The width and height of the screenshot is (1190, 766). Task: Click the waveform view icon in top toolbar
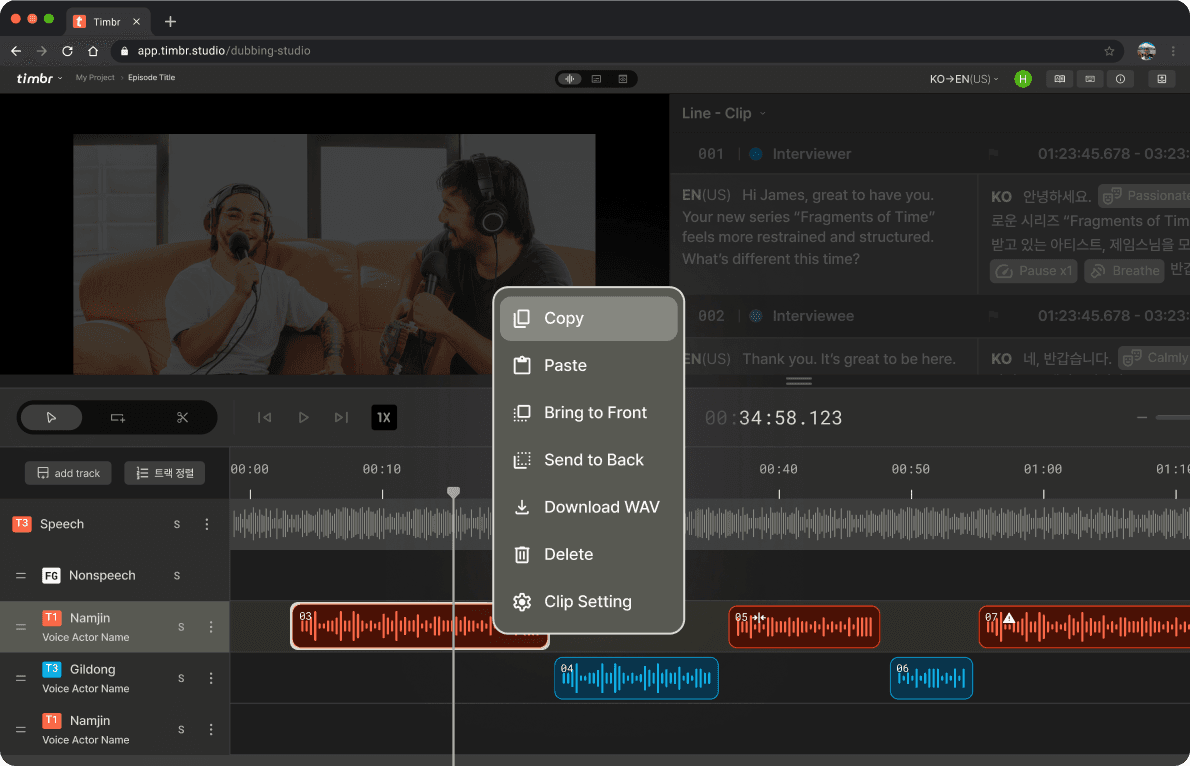[569, 78]
